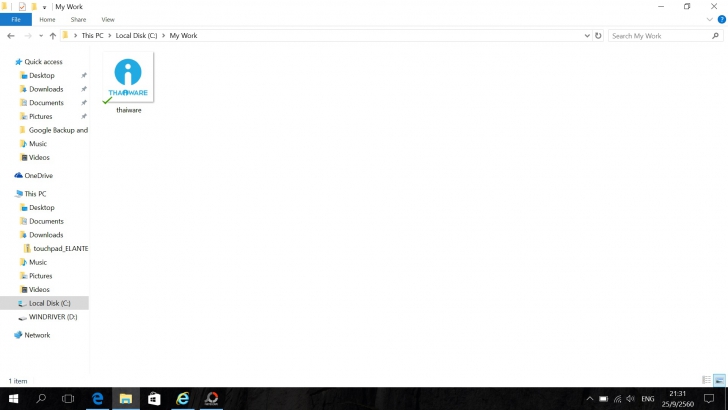
Task: Click the File Explorer taskbar icon
Action: point(126,398)
